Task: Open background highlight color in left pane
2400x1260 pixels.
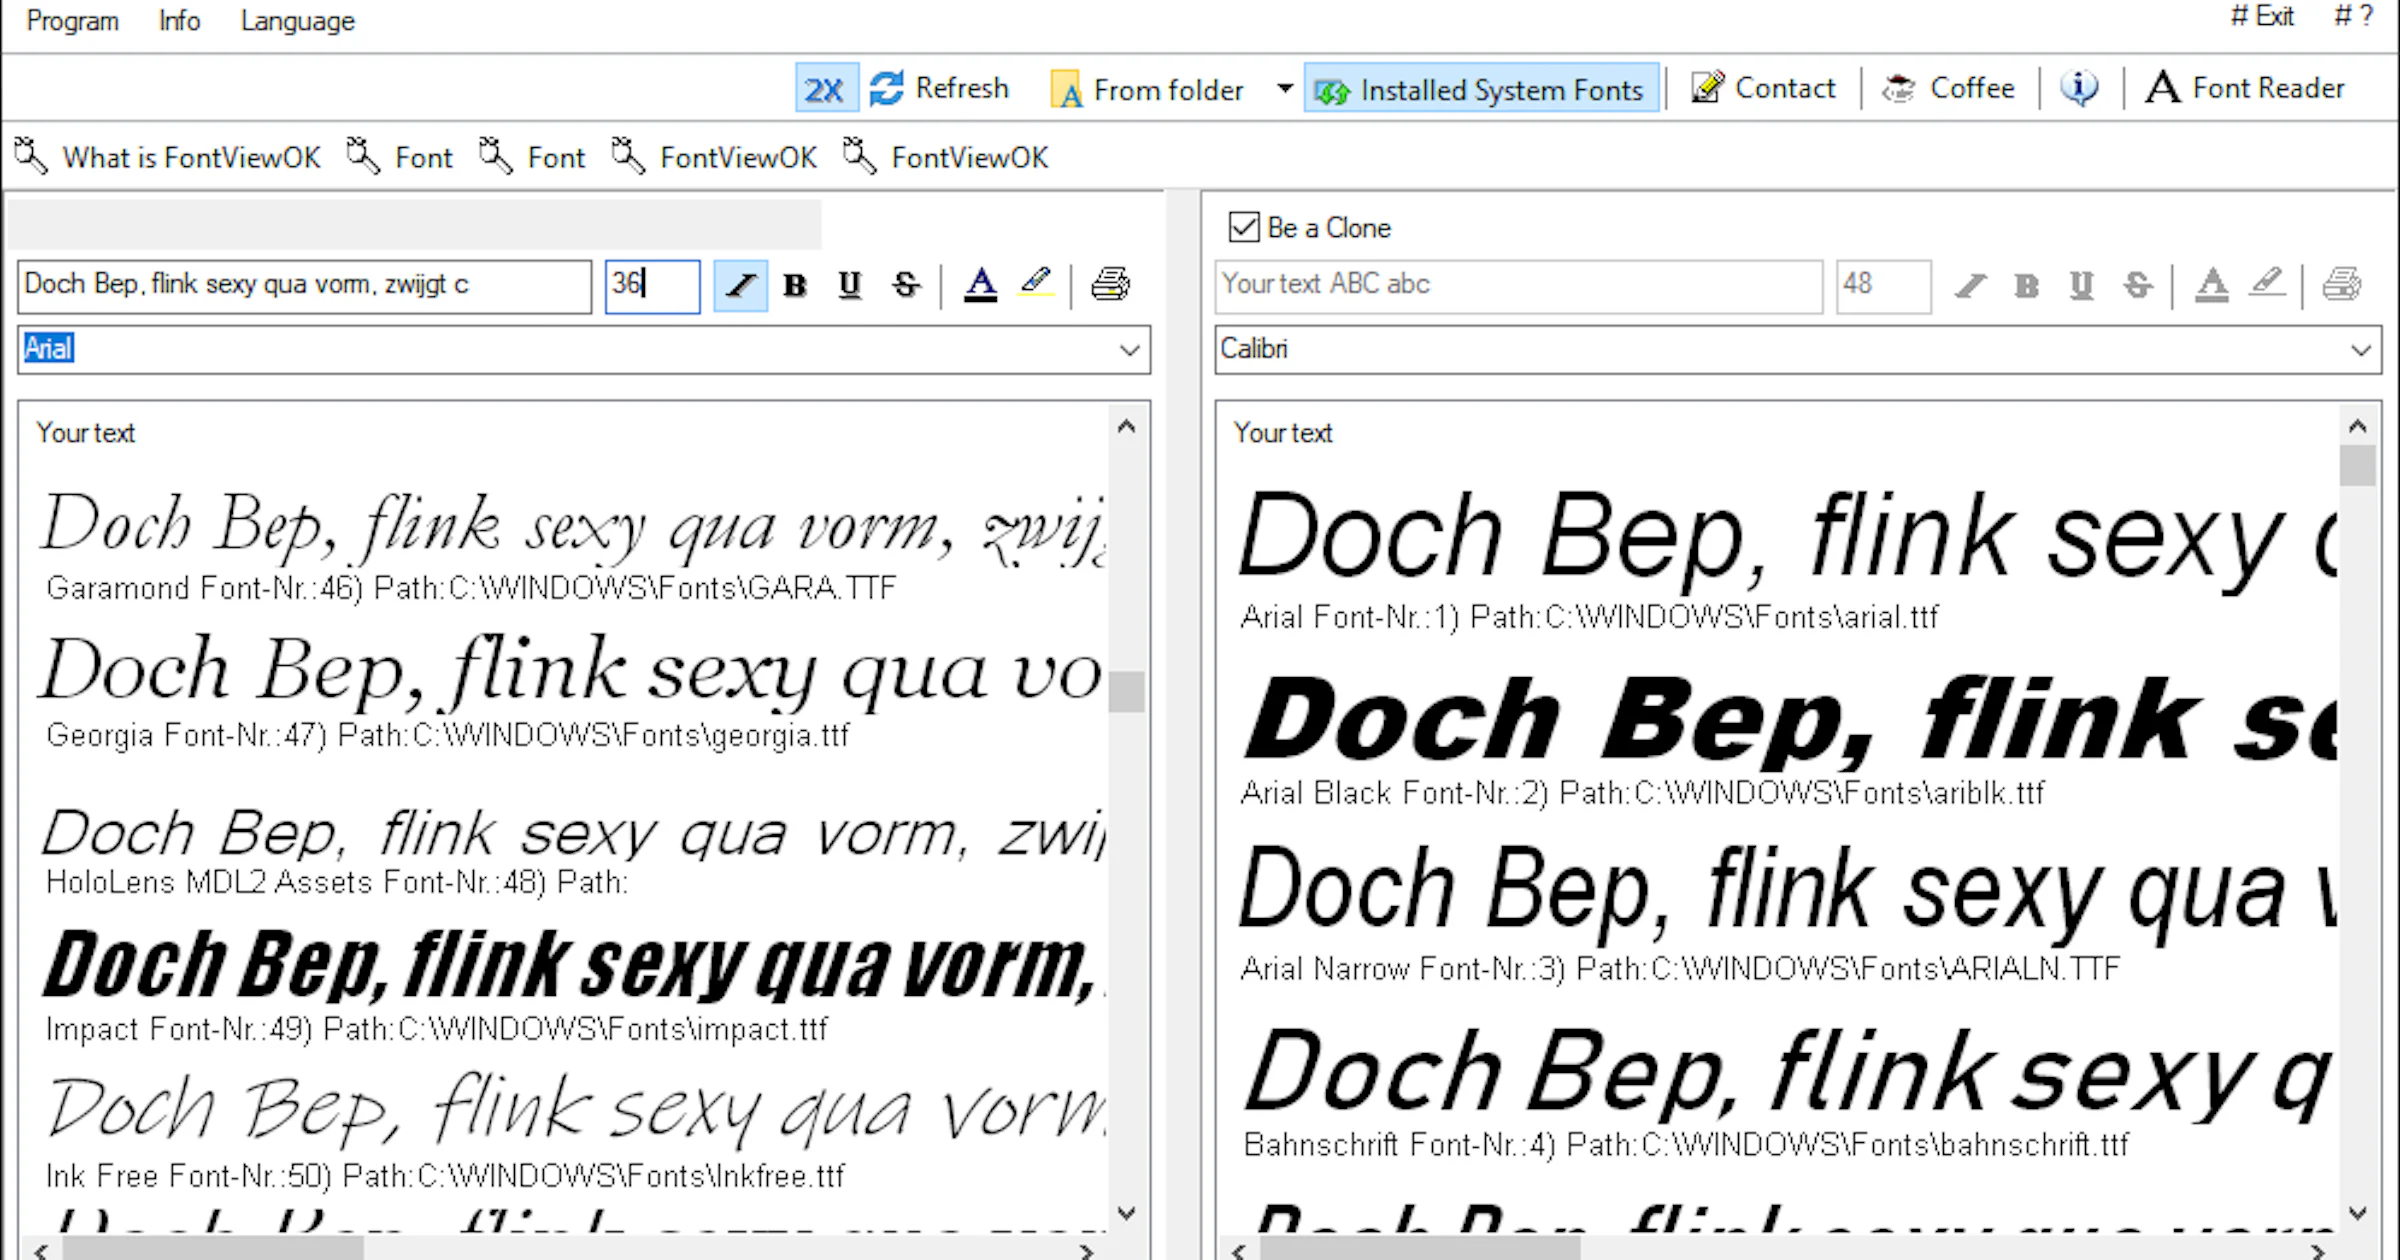Action: click(1037, 284)
